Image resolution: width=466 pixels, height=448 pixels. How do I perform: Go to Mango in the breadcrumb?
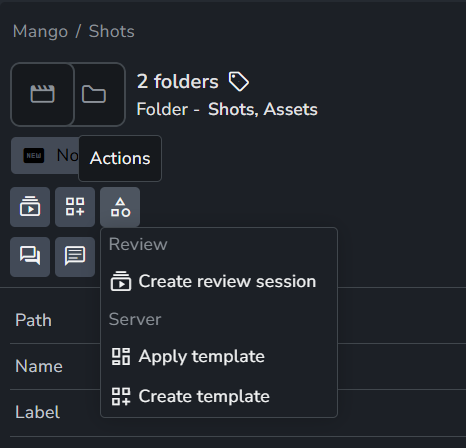40,32
